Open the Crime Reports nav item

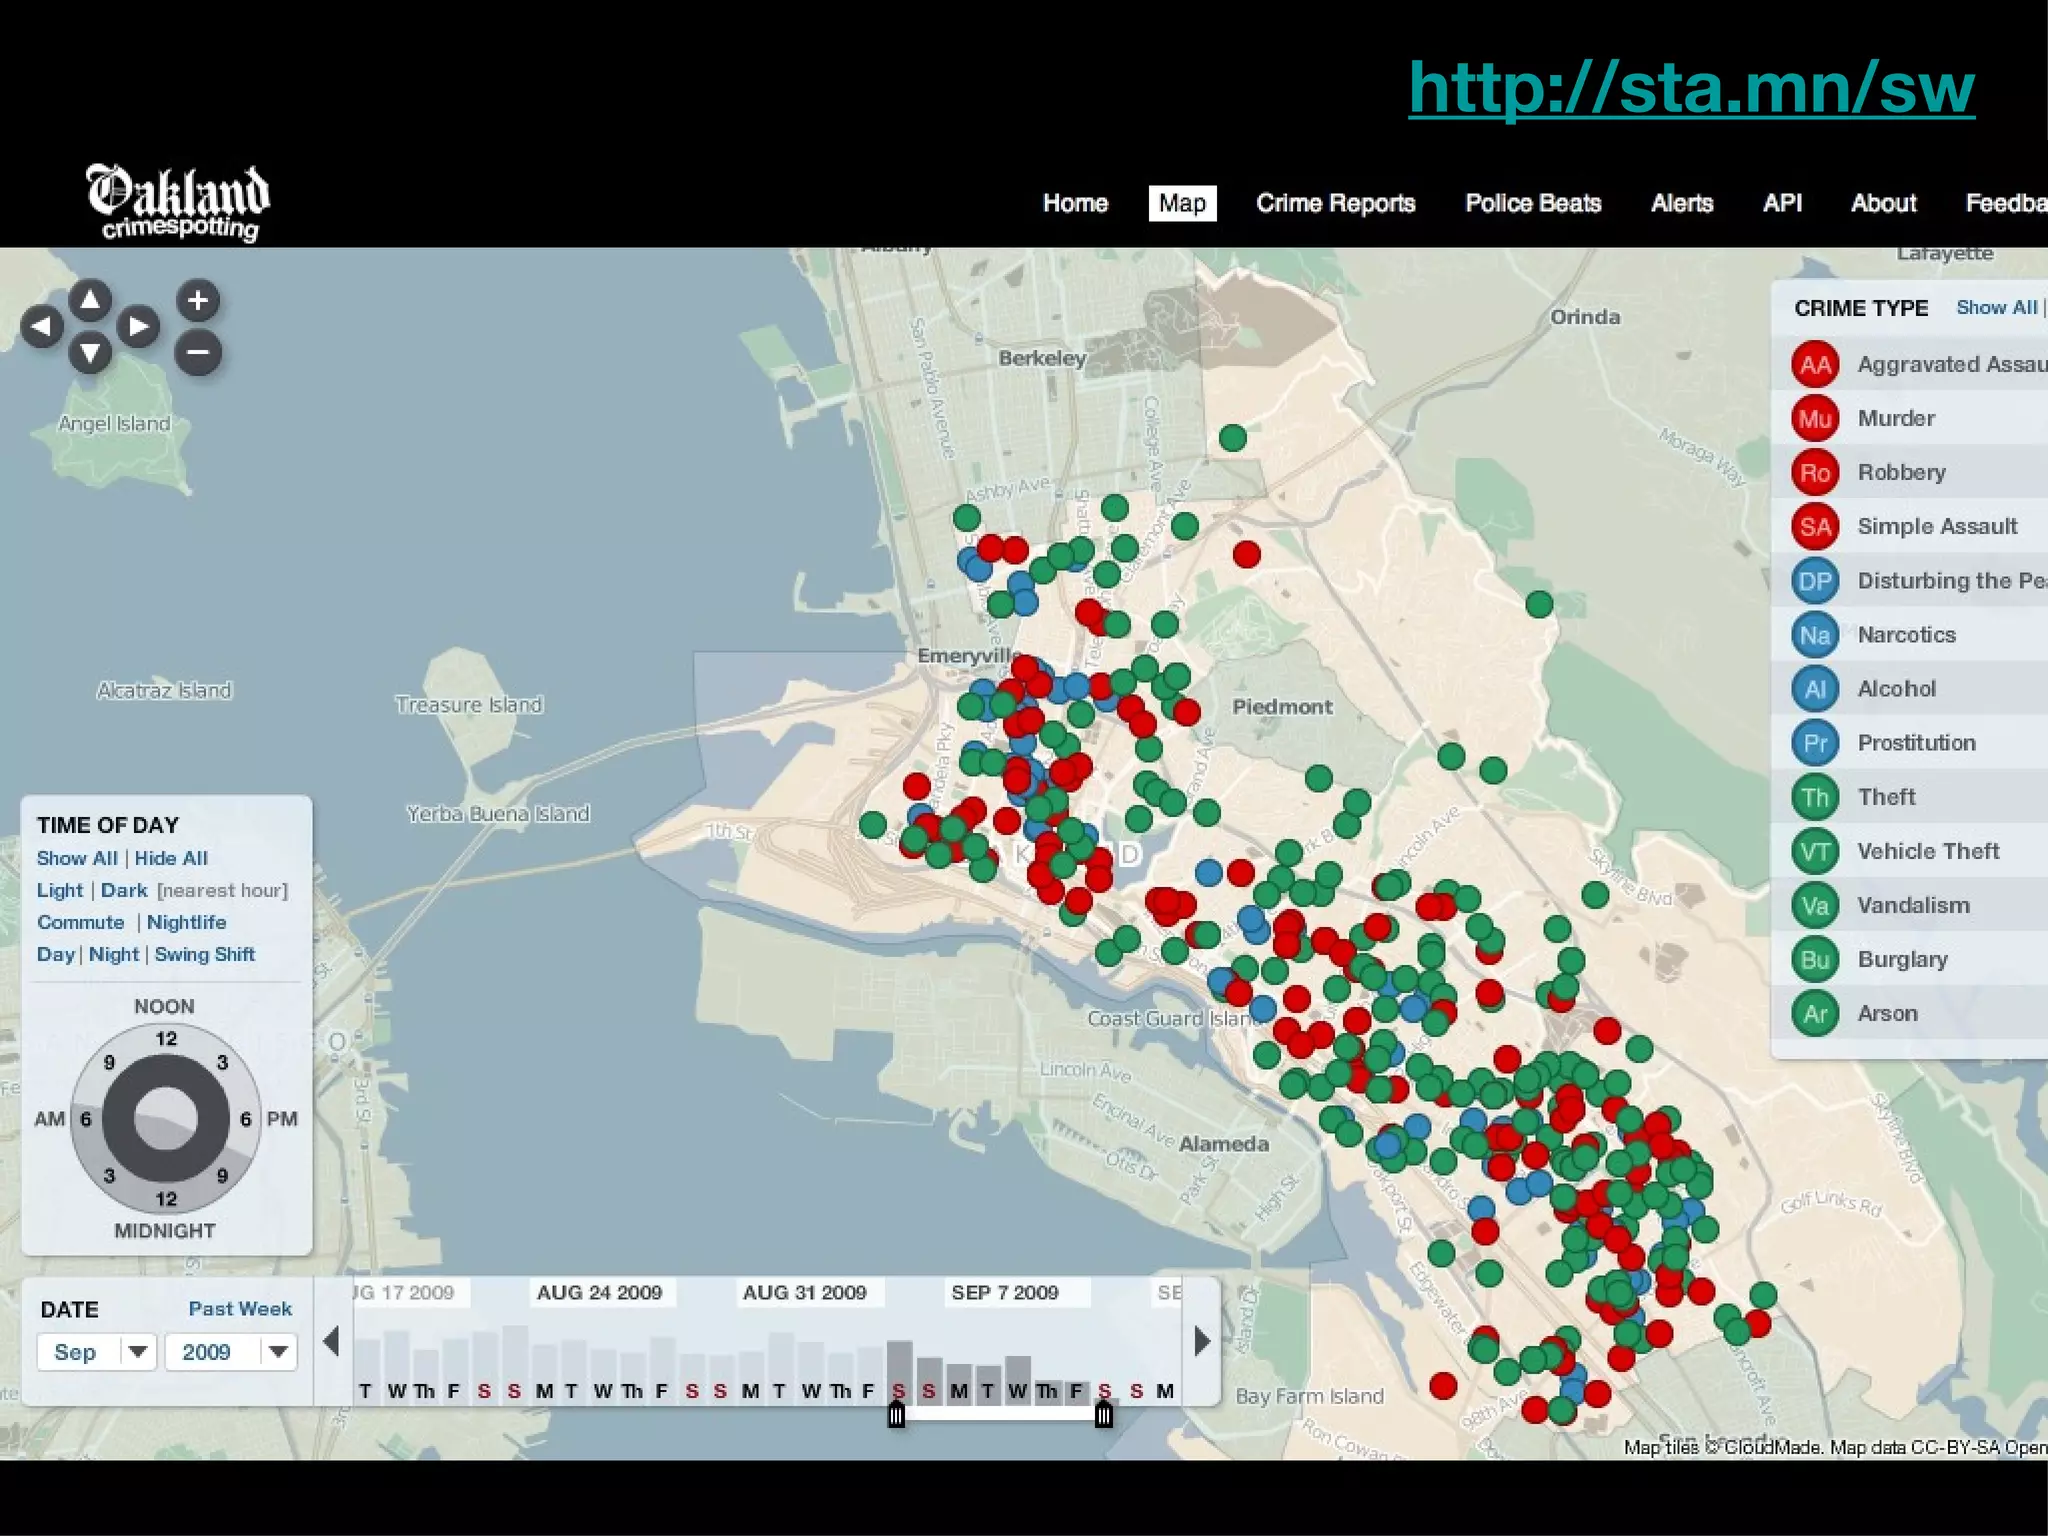[x=1335, y=203]
